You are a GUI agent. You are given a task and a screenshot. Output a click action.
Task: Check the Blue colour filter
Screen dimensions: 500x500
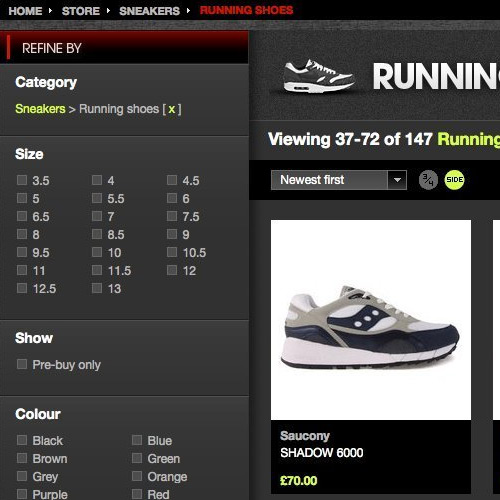click(137, 440)
